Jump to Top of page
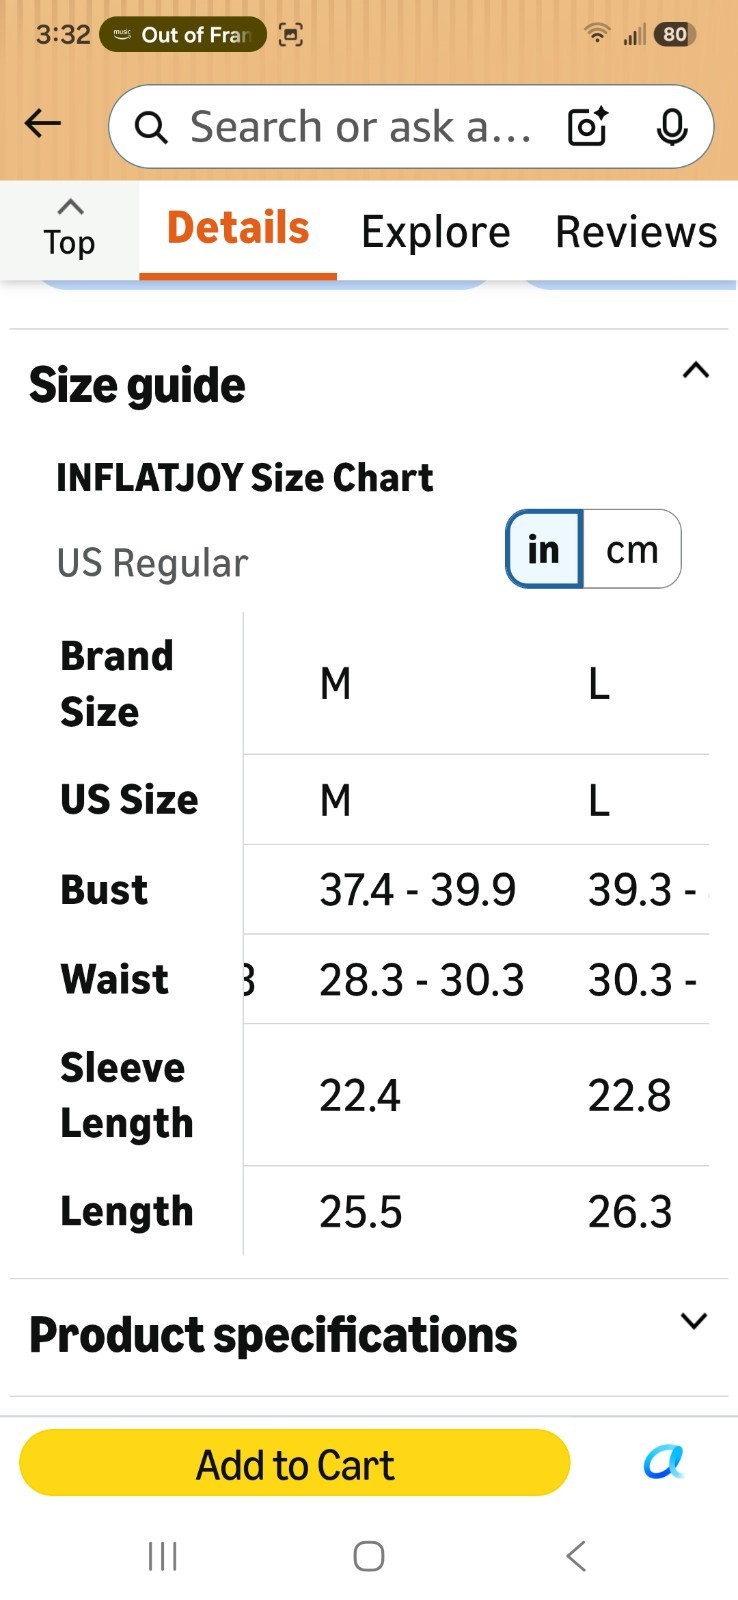The height and width of the screenshot is (1600, 738). pyautogui.click(x=69, y=229)
